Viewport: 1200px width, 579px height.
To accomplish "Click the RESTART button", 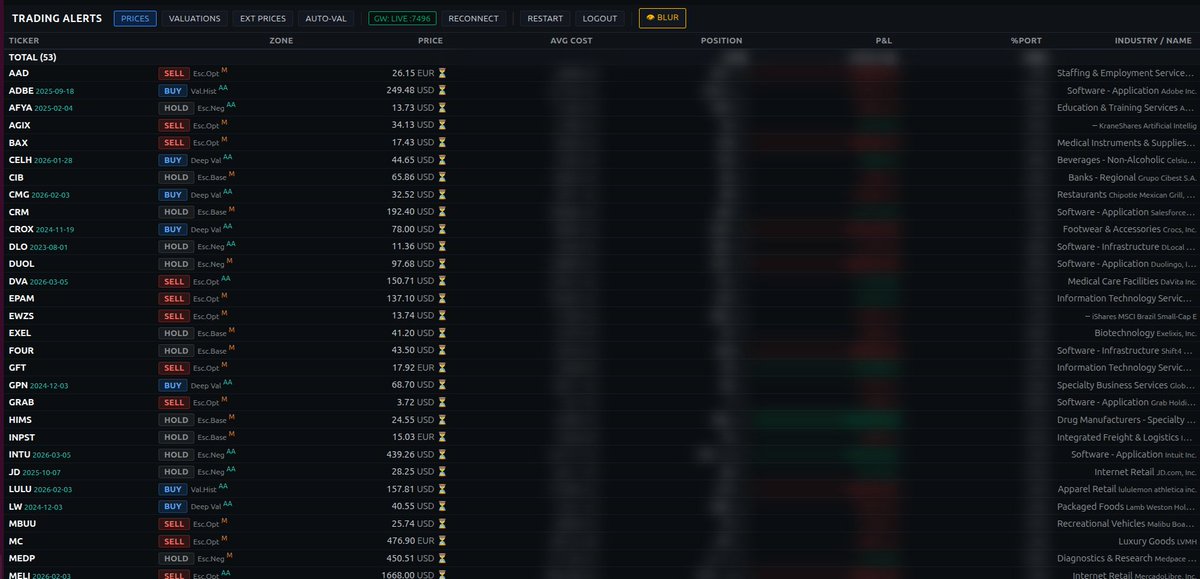I will pos(545,19).
